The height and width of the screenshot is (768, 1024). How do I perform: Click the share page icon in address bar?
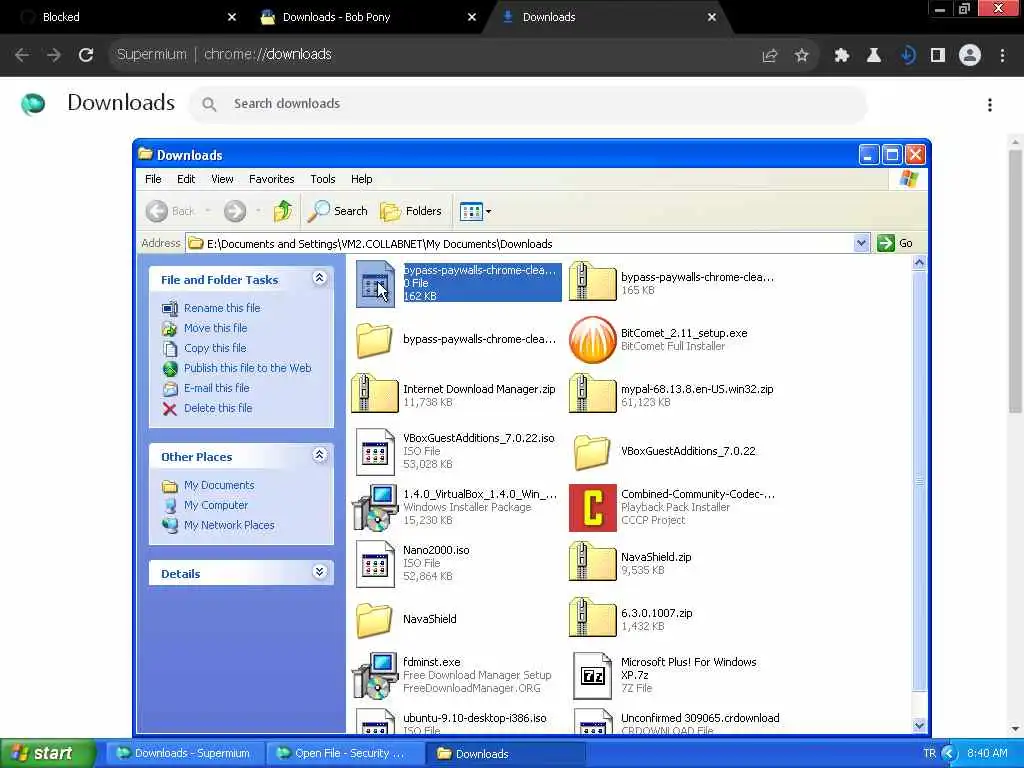point(769,56)
